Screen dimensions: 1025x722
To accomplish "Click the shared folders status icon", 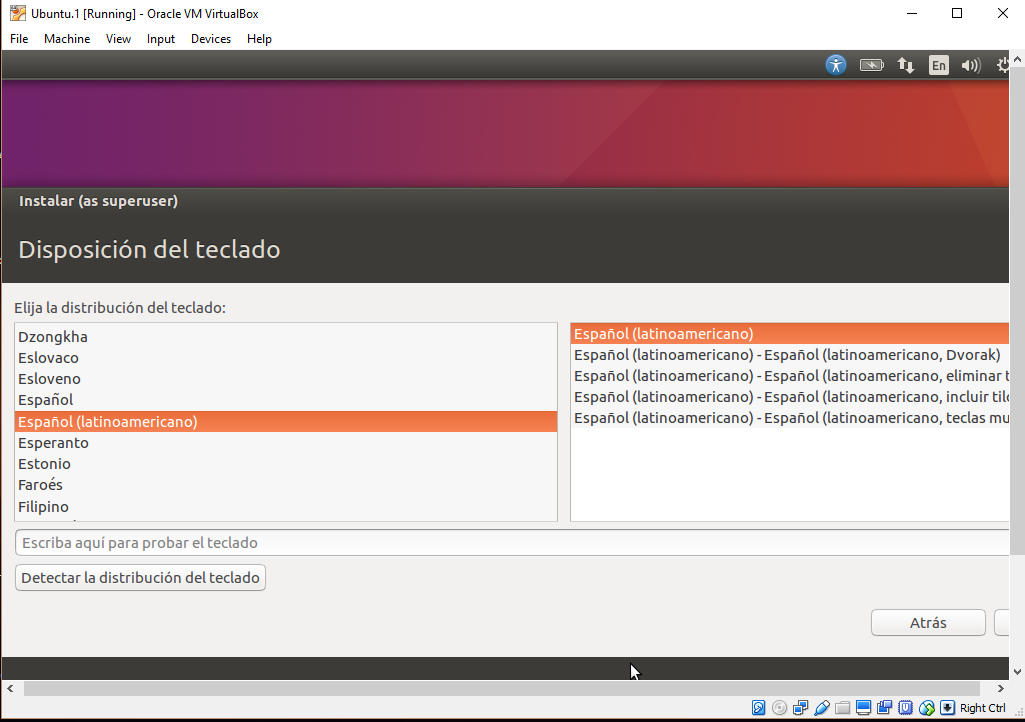I will coord(843,707).
